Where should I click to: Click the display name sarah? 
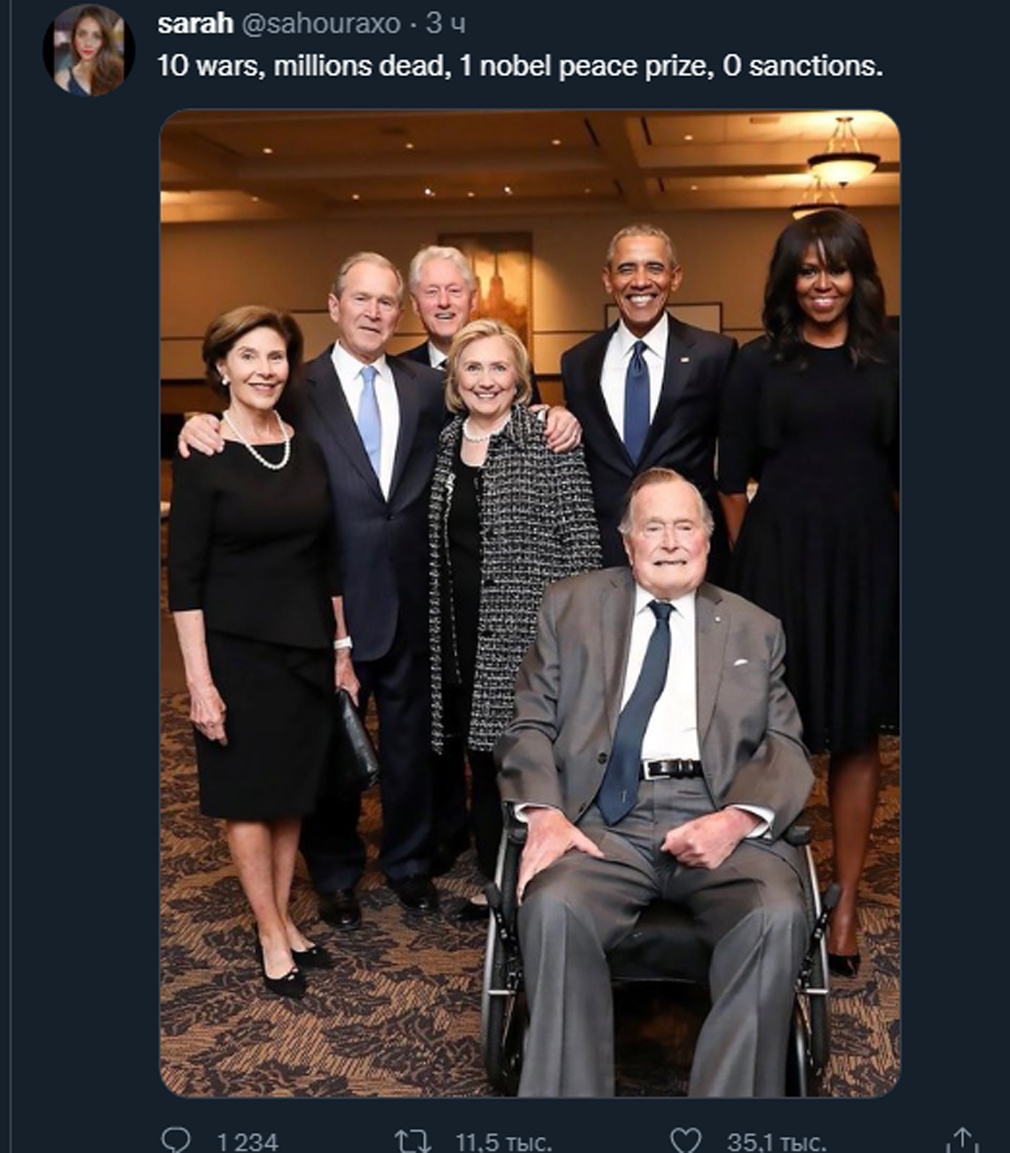click(195, 24)
